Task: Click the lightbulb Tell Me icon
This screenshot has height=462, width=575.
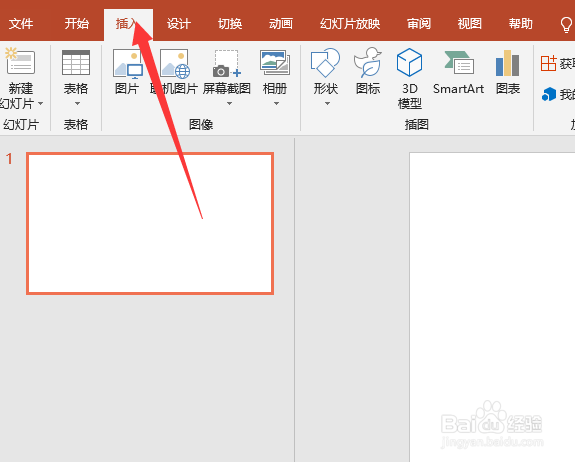Action: [x=566, y=25]
